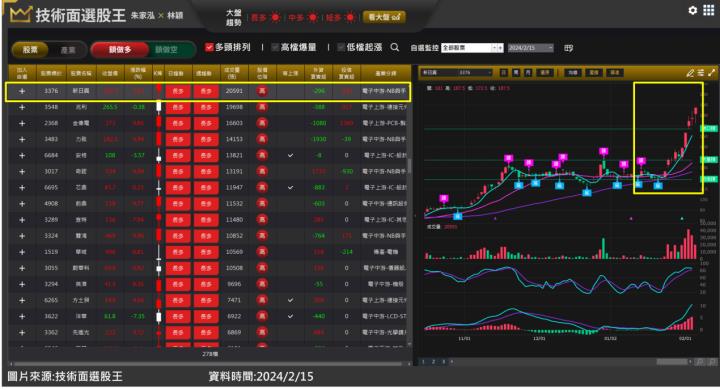This screenshot has width=720, height=390.
Task: Select the 鎖做多 long strategy toggle
Action: [120, 50]
